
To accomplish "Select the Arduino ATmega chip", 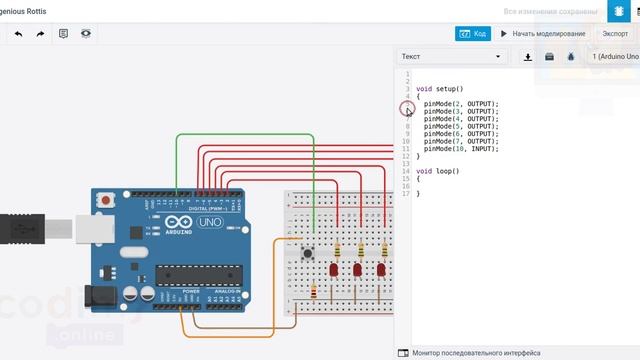I will click(199, 275).
